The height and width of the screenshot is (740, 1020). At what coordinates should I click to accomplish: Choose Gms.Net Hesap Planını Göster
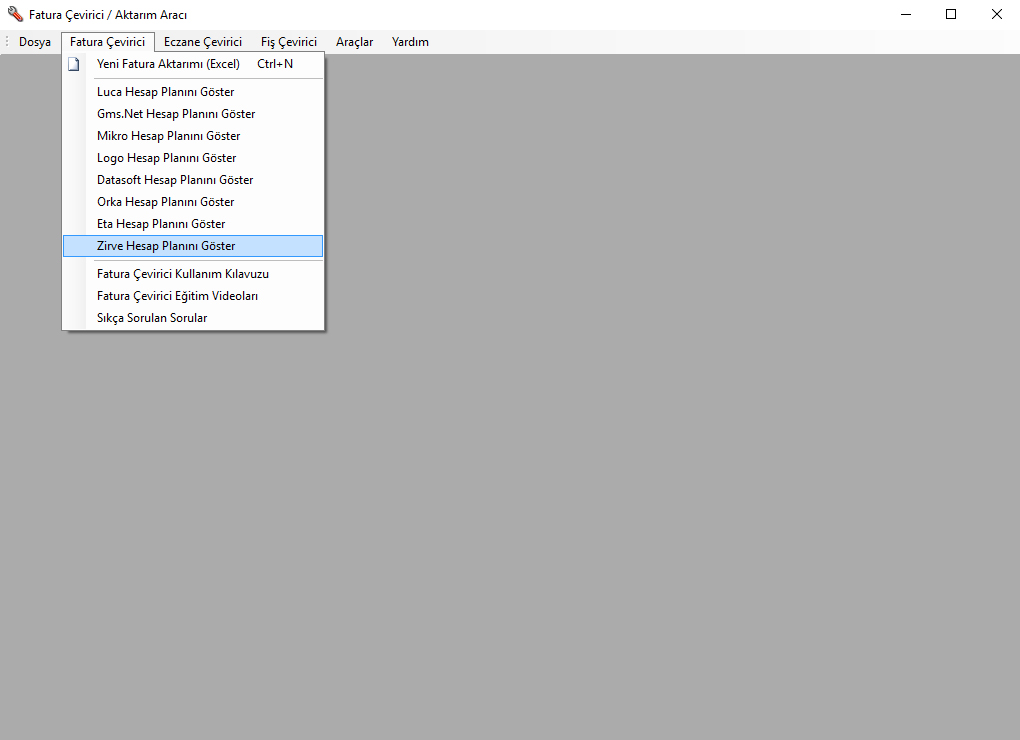193,114
